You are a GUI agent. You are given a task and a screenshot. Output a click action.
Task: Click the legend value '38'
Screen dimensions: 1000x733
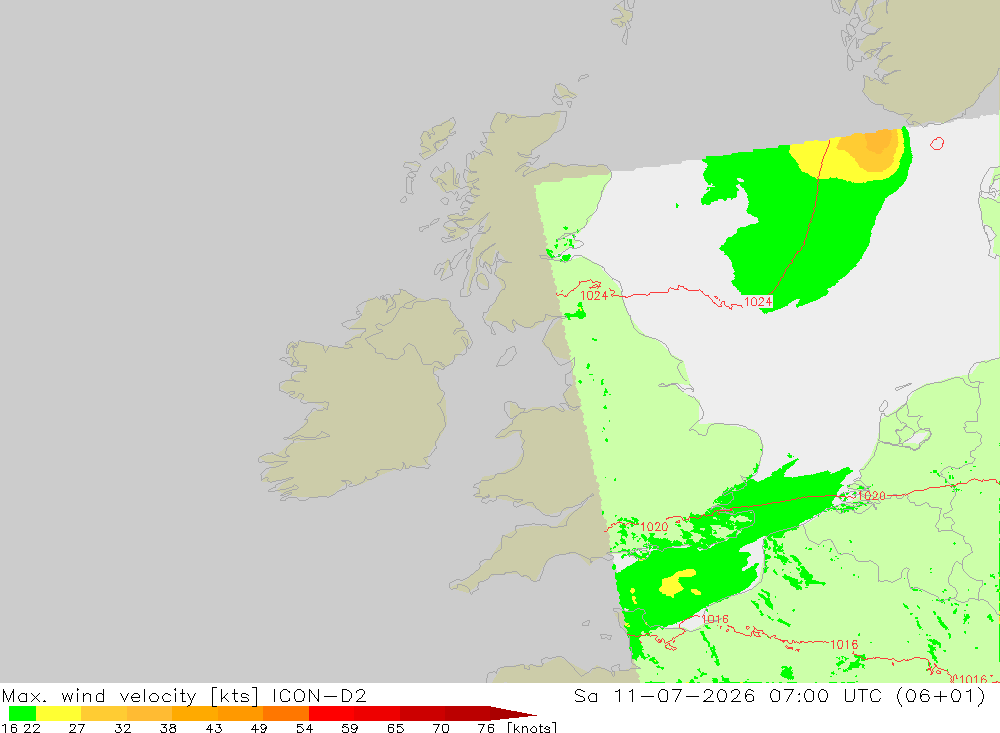click(168, 727)
